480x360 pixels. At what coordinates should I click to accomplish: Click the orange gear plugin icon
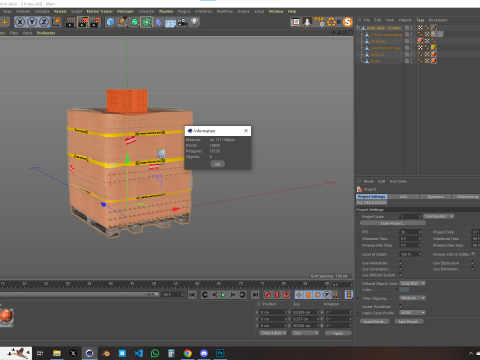(331, 22)
